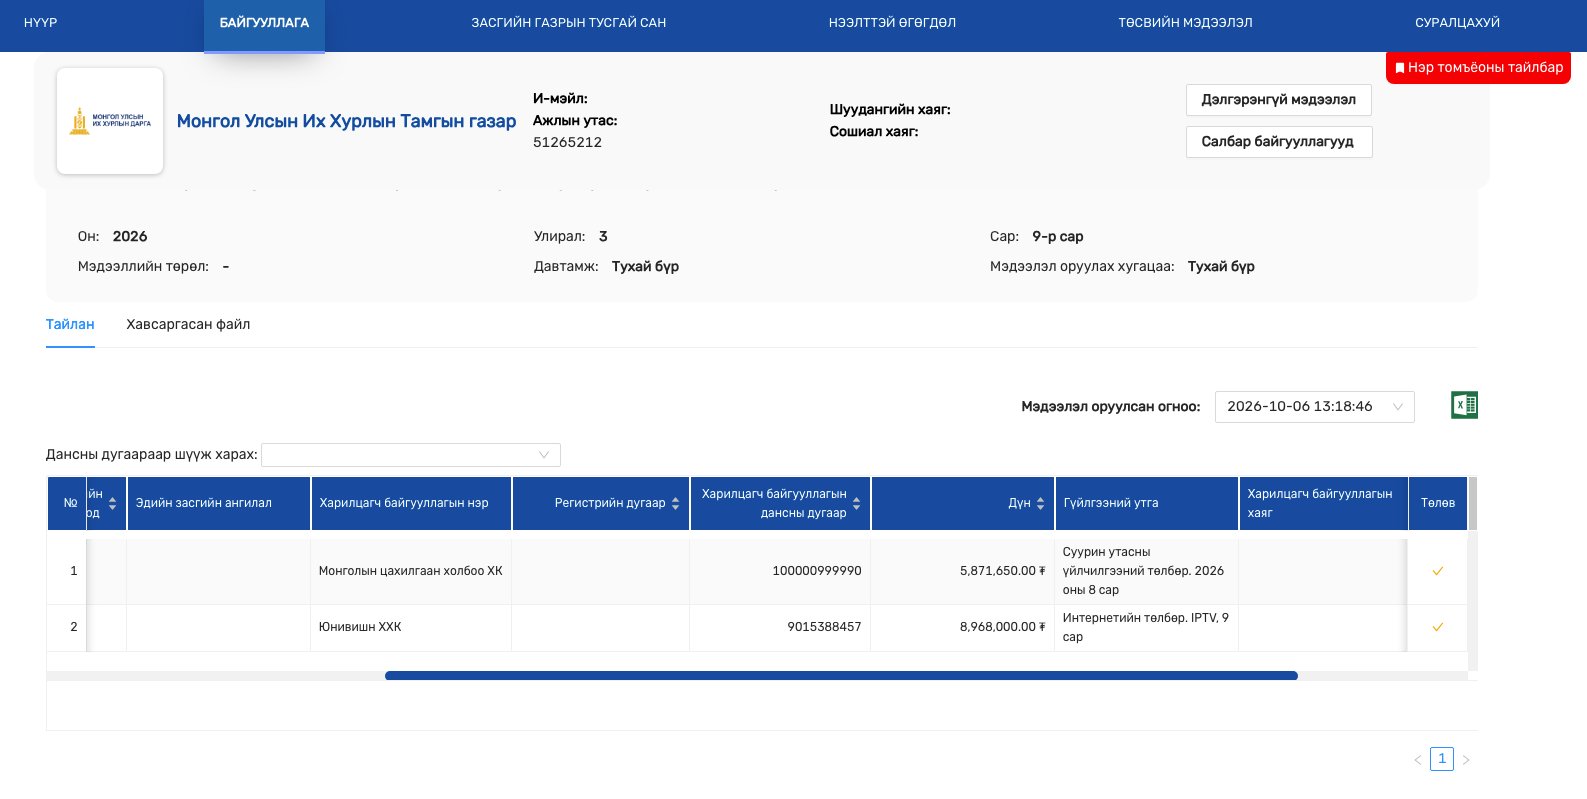Switch to the Хавсаргасан файл tab

click(x=188, y=324)
